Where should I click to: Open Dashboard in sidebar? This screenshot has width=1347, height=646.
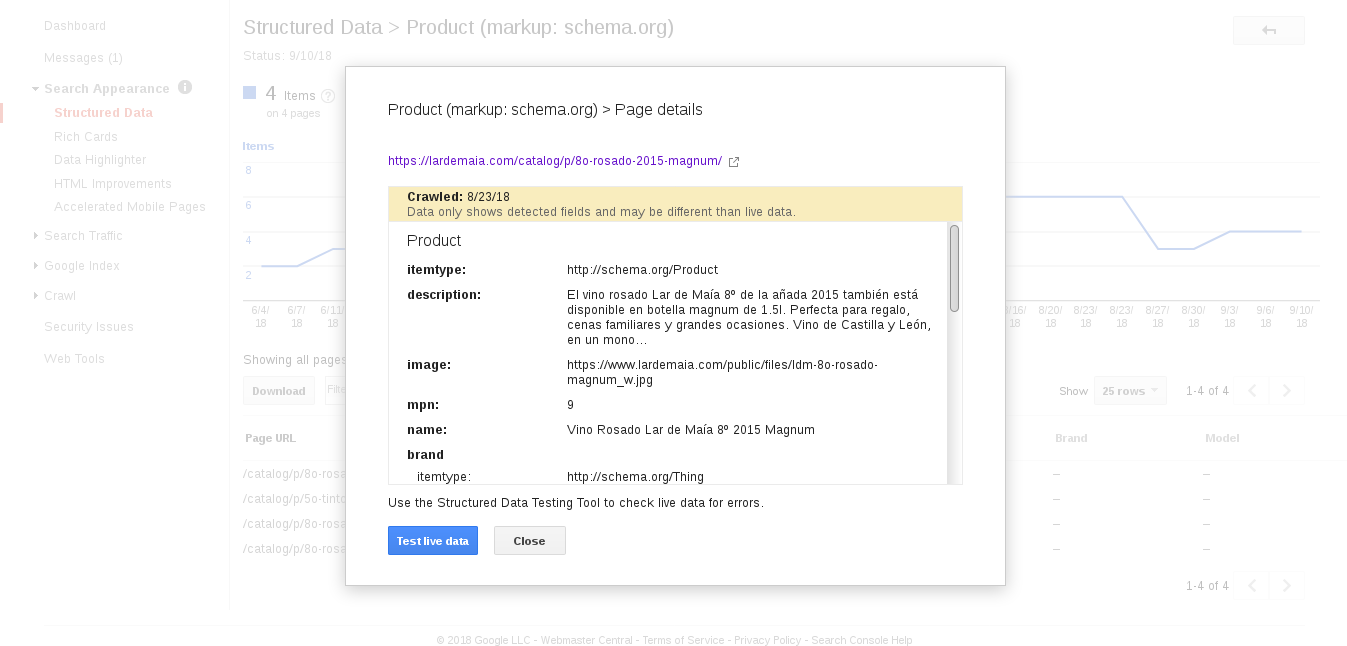pos(75,26)
